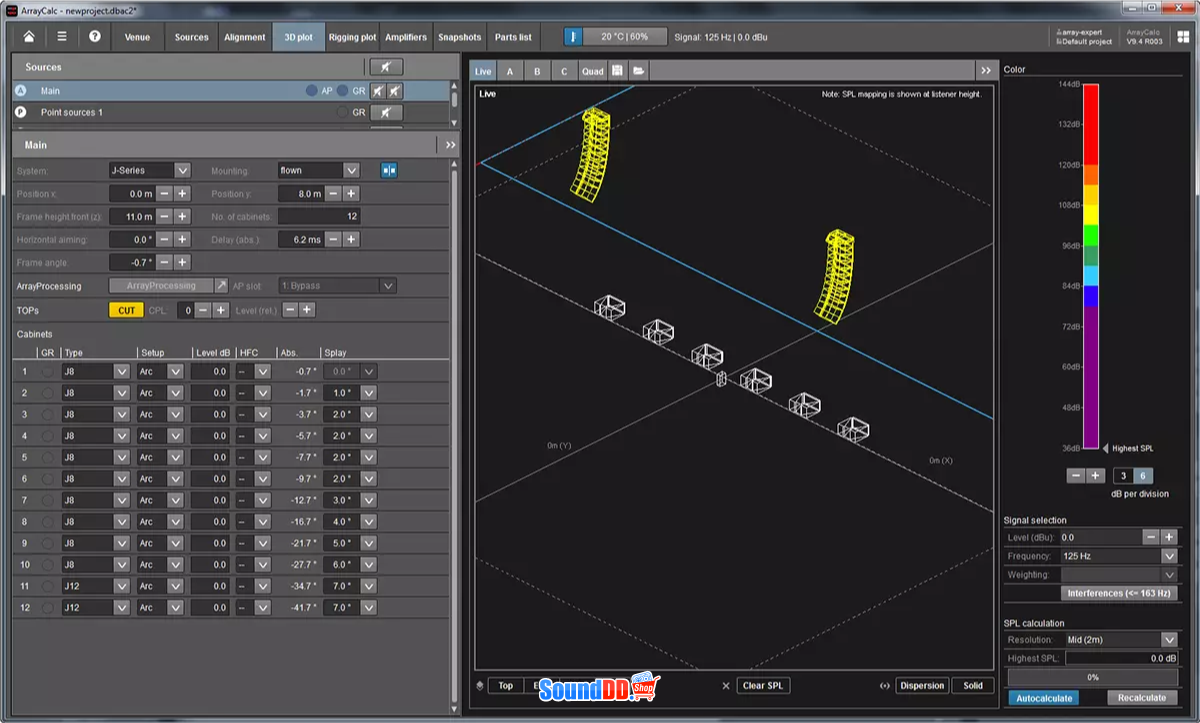
Task: Open Type dropdown for cabinet 11
Action: (x=121, y=587)
